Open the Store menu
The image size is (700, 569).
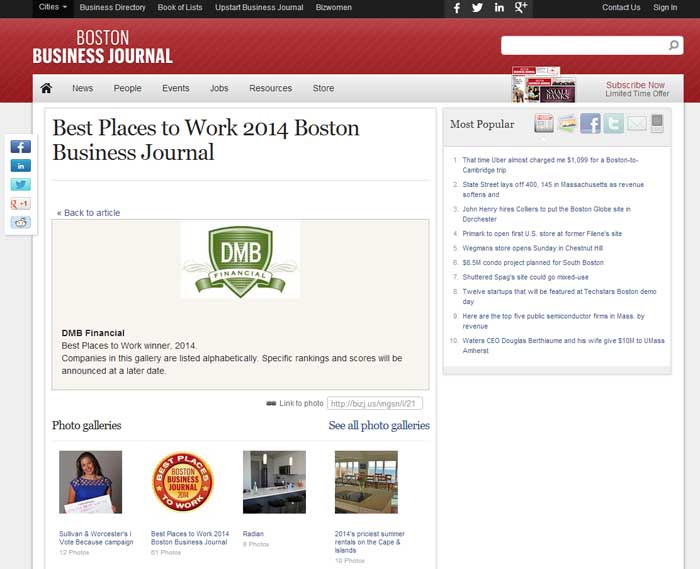tap(323, 88)
